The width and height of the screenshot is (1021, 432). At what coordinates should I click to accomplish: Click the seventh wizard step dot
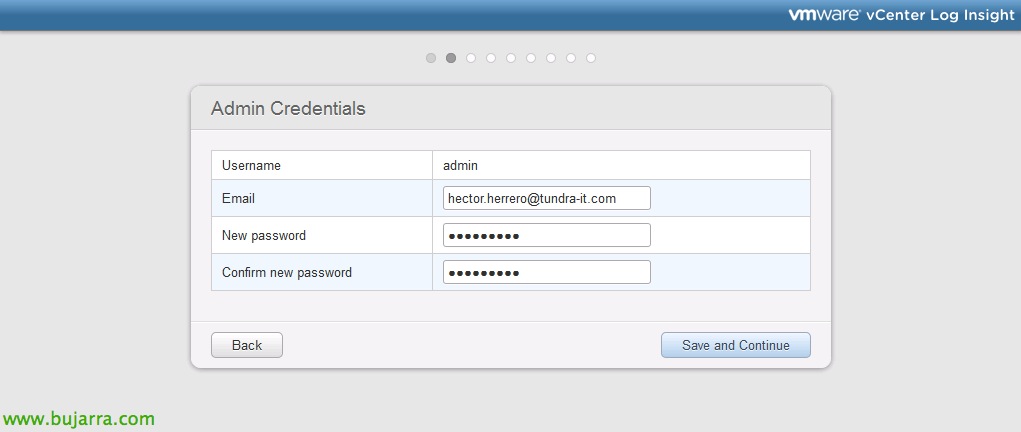(551, 58)
